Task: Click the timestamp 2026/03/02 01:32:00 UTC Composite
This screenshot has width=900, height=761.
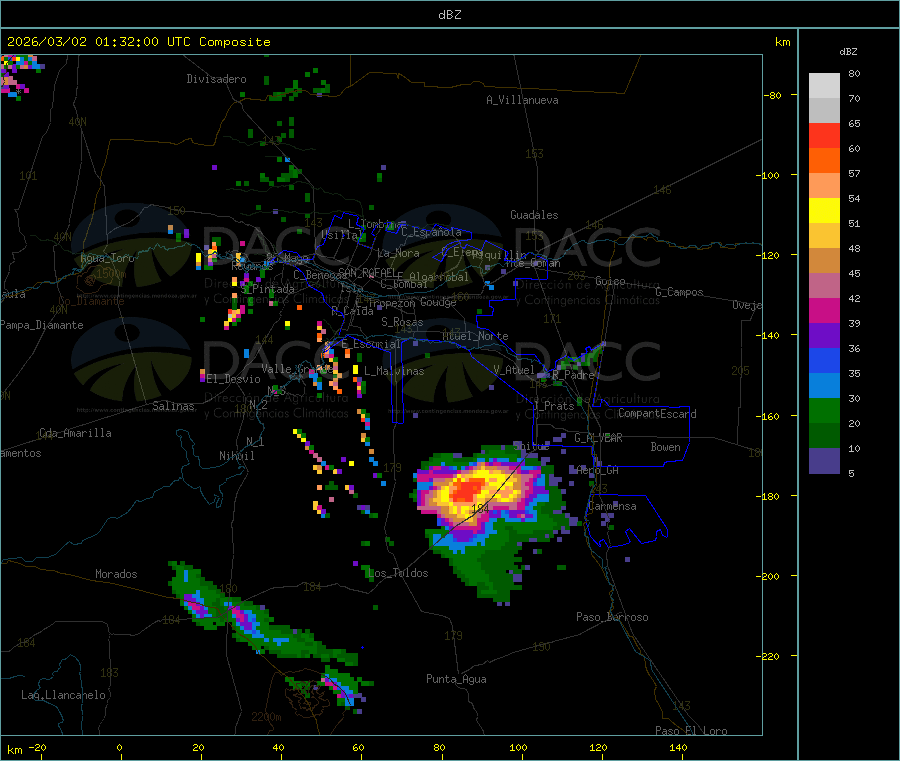Action: click(138, 42)
